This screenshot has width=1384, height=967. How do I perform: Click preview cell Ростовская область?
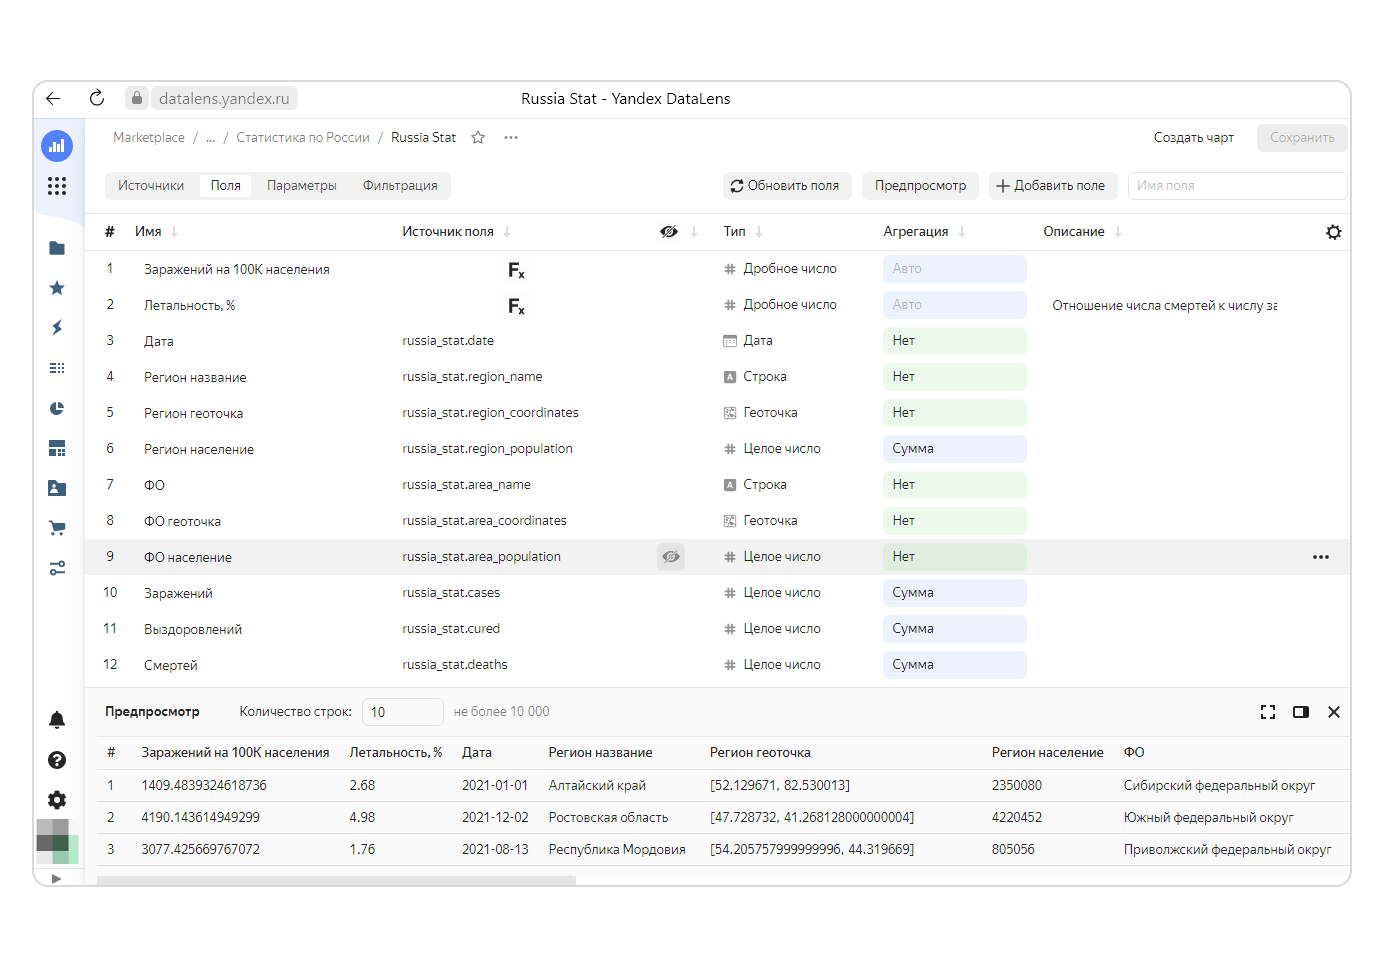608,818
